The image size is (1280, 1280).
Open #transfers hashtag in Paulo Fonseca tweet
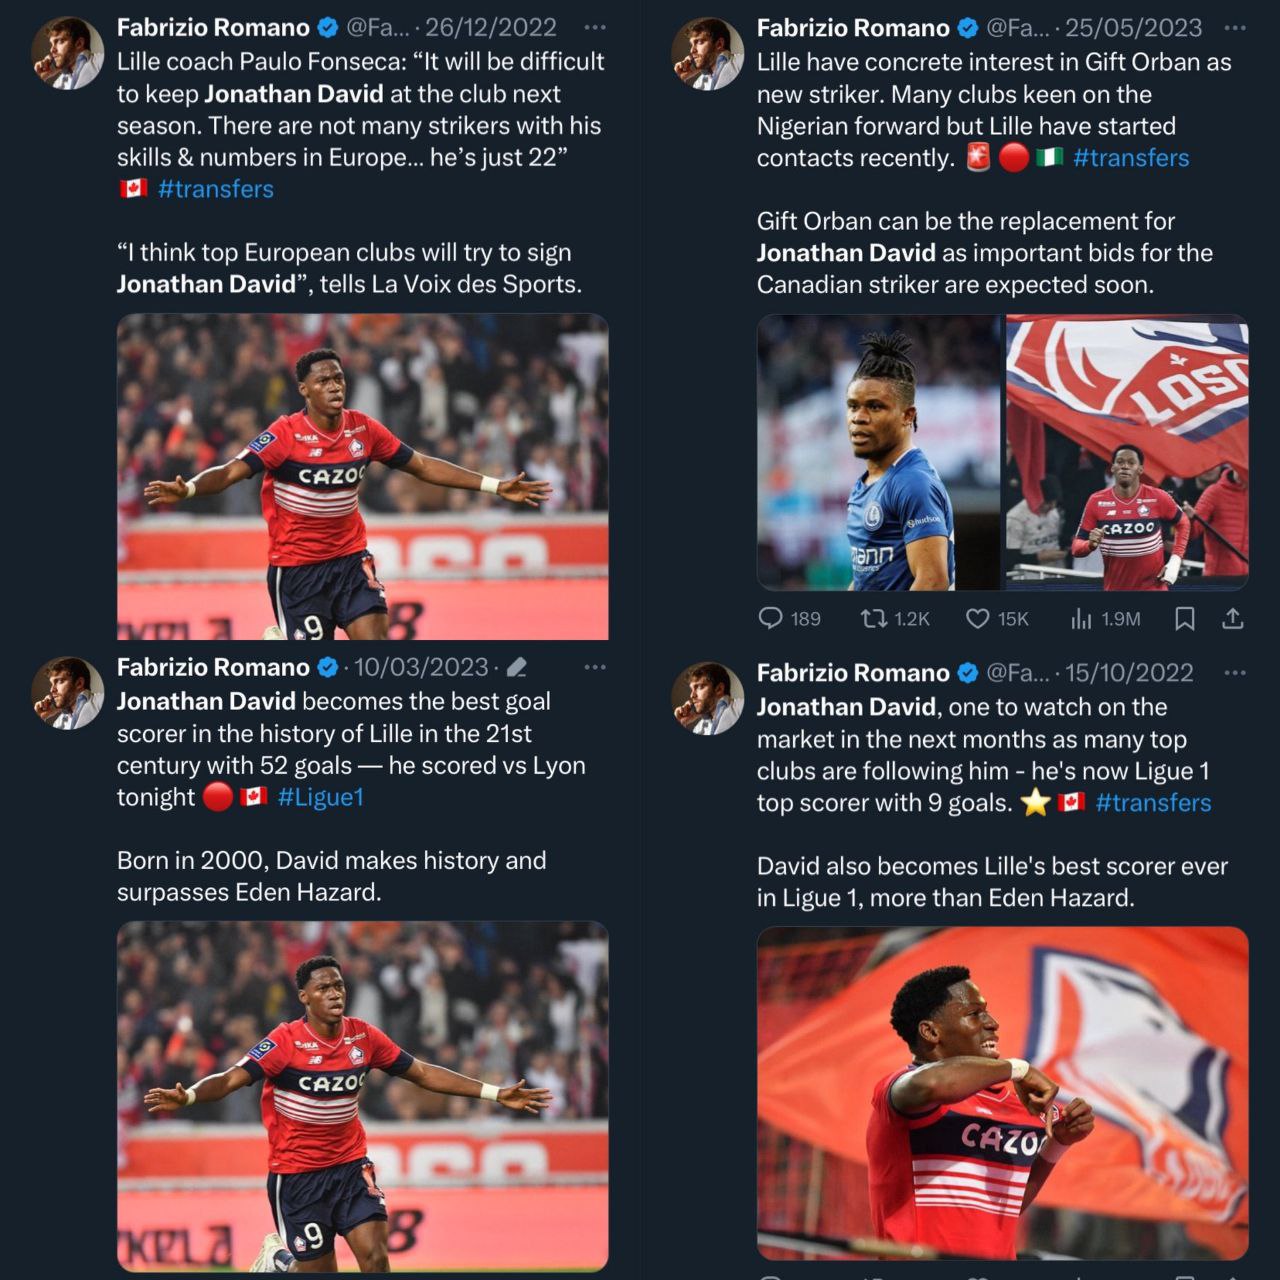click(x=216, y=189)
